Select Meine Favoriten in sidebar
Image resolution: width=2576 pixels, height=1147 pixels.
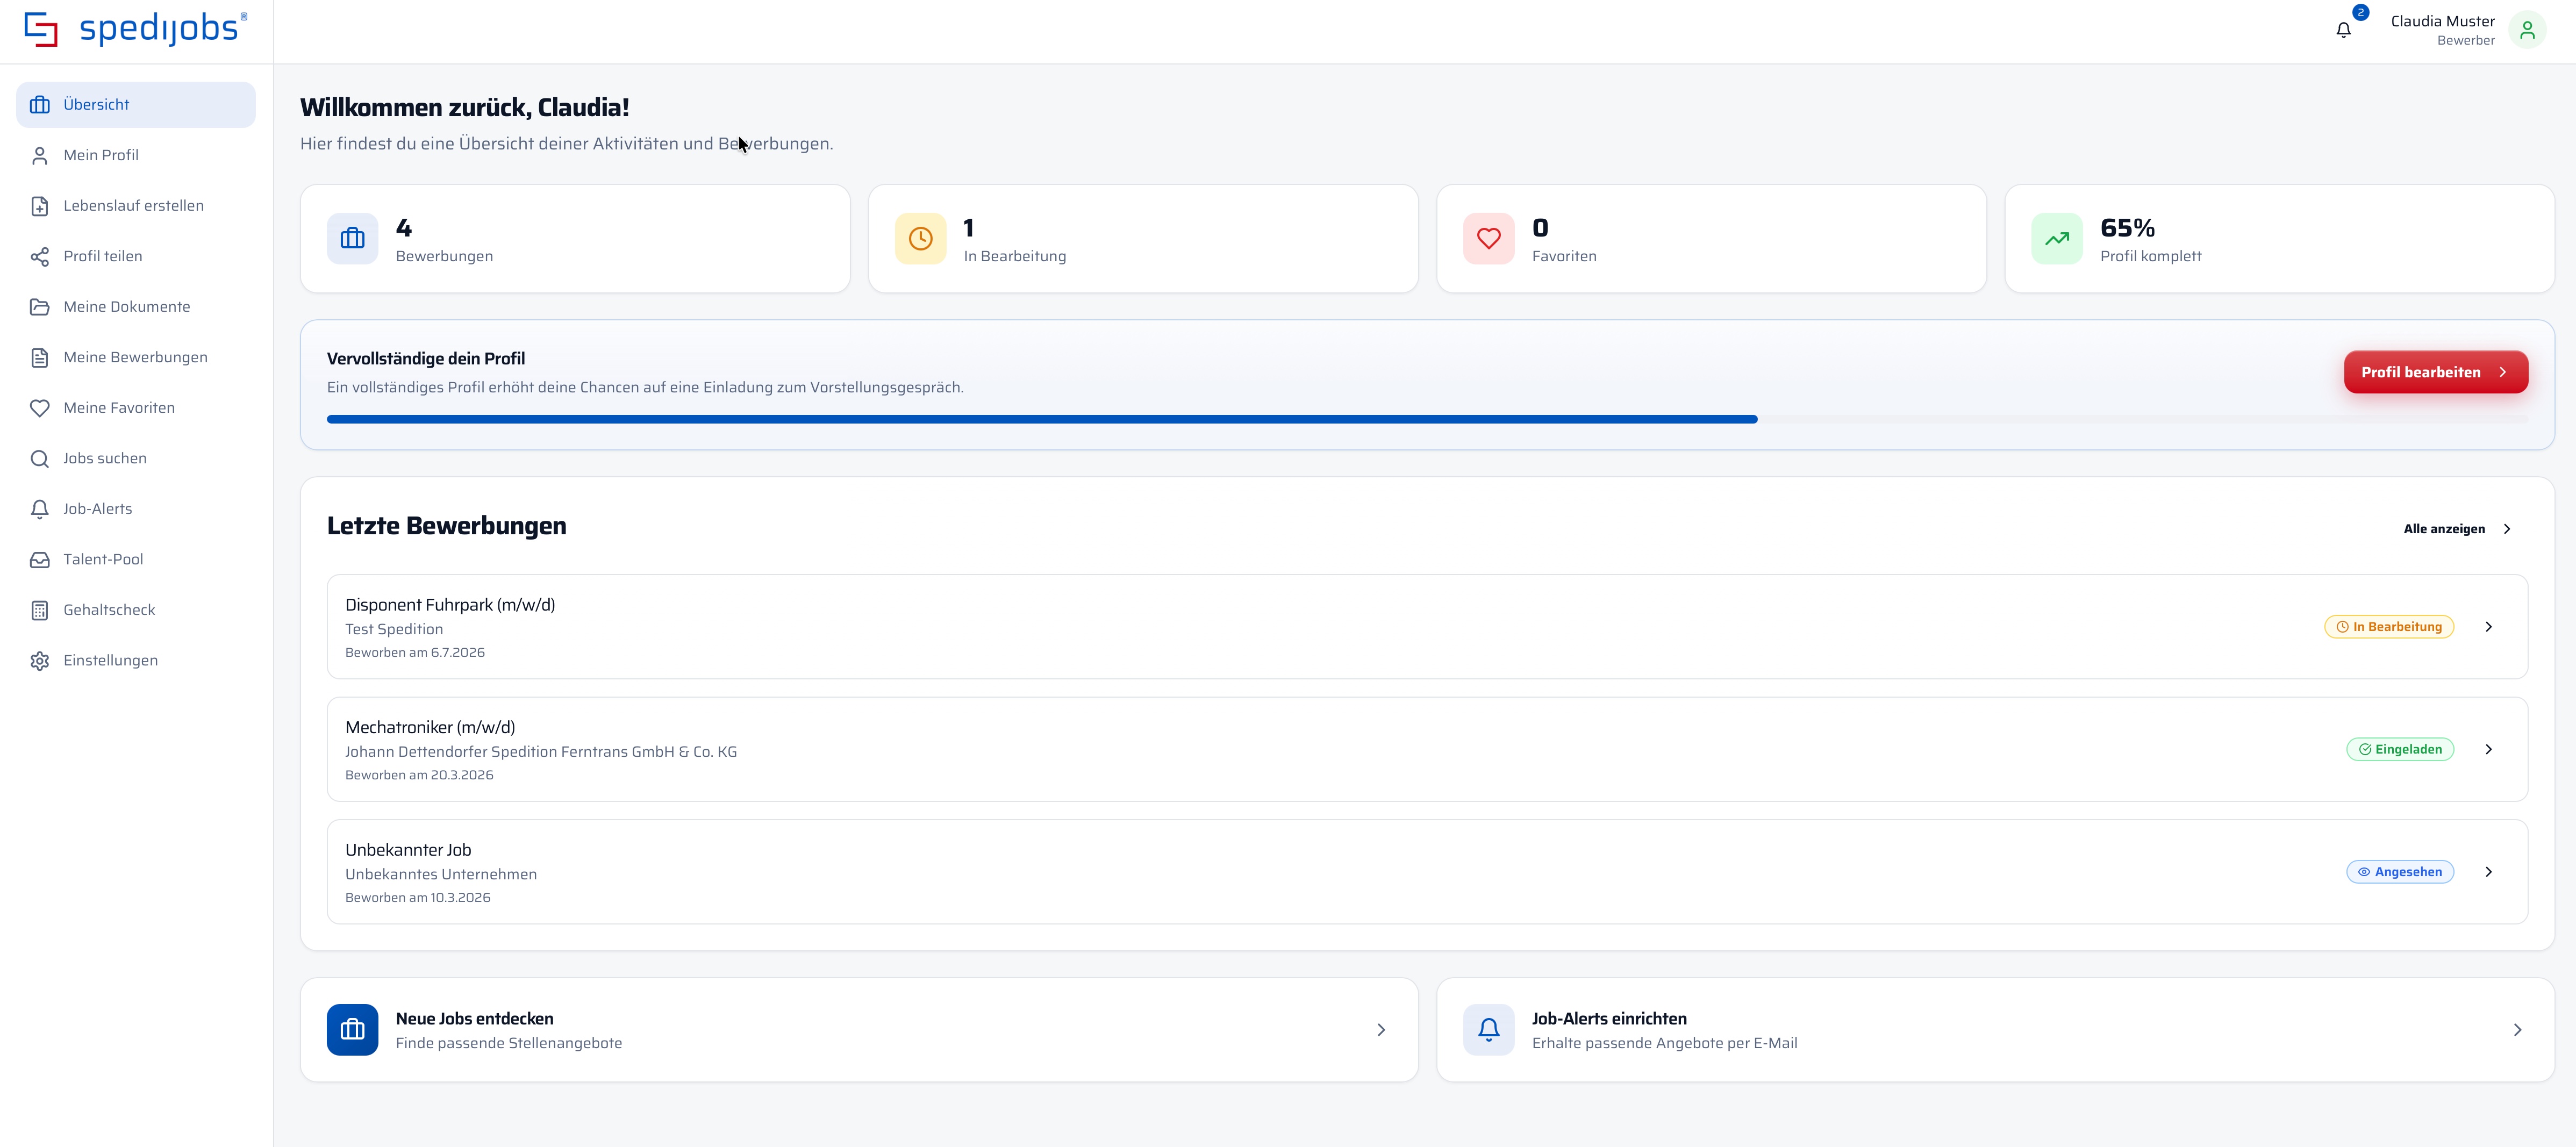(x=136, y=408)
